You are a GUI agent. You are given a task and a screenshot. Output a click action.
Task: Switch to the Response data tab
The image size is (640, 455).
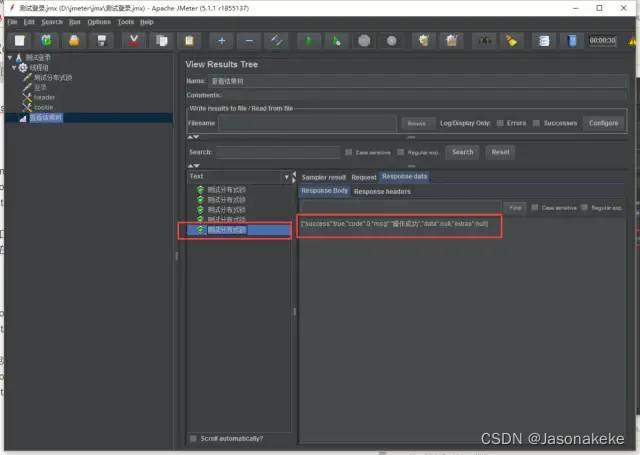[404, 177]
